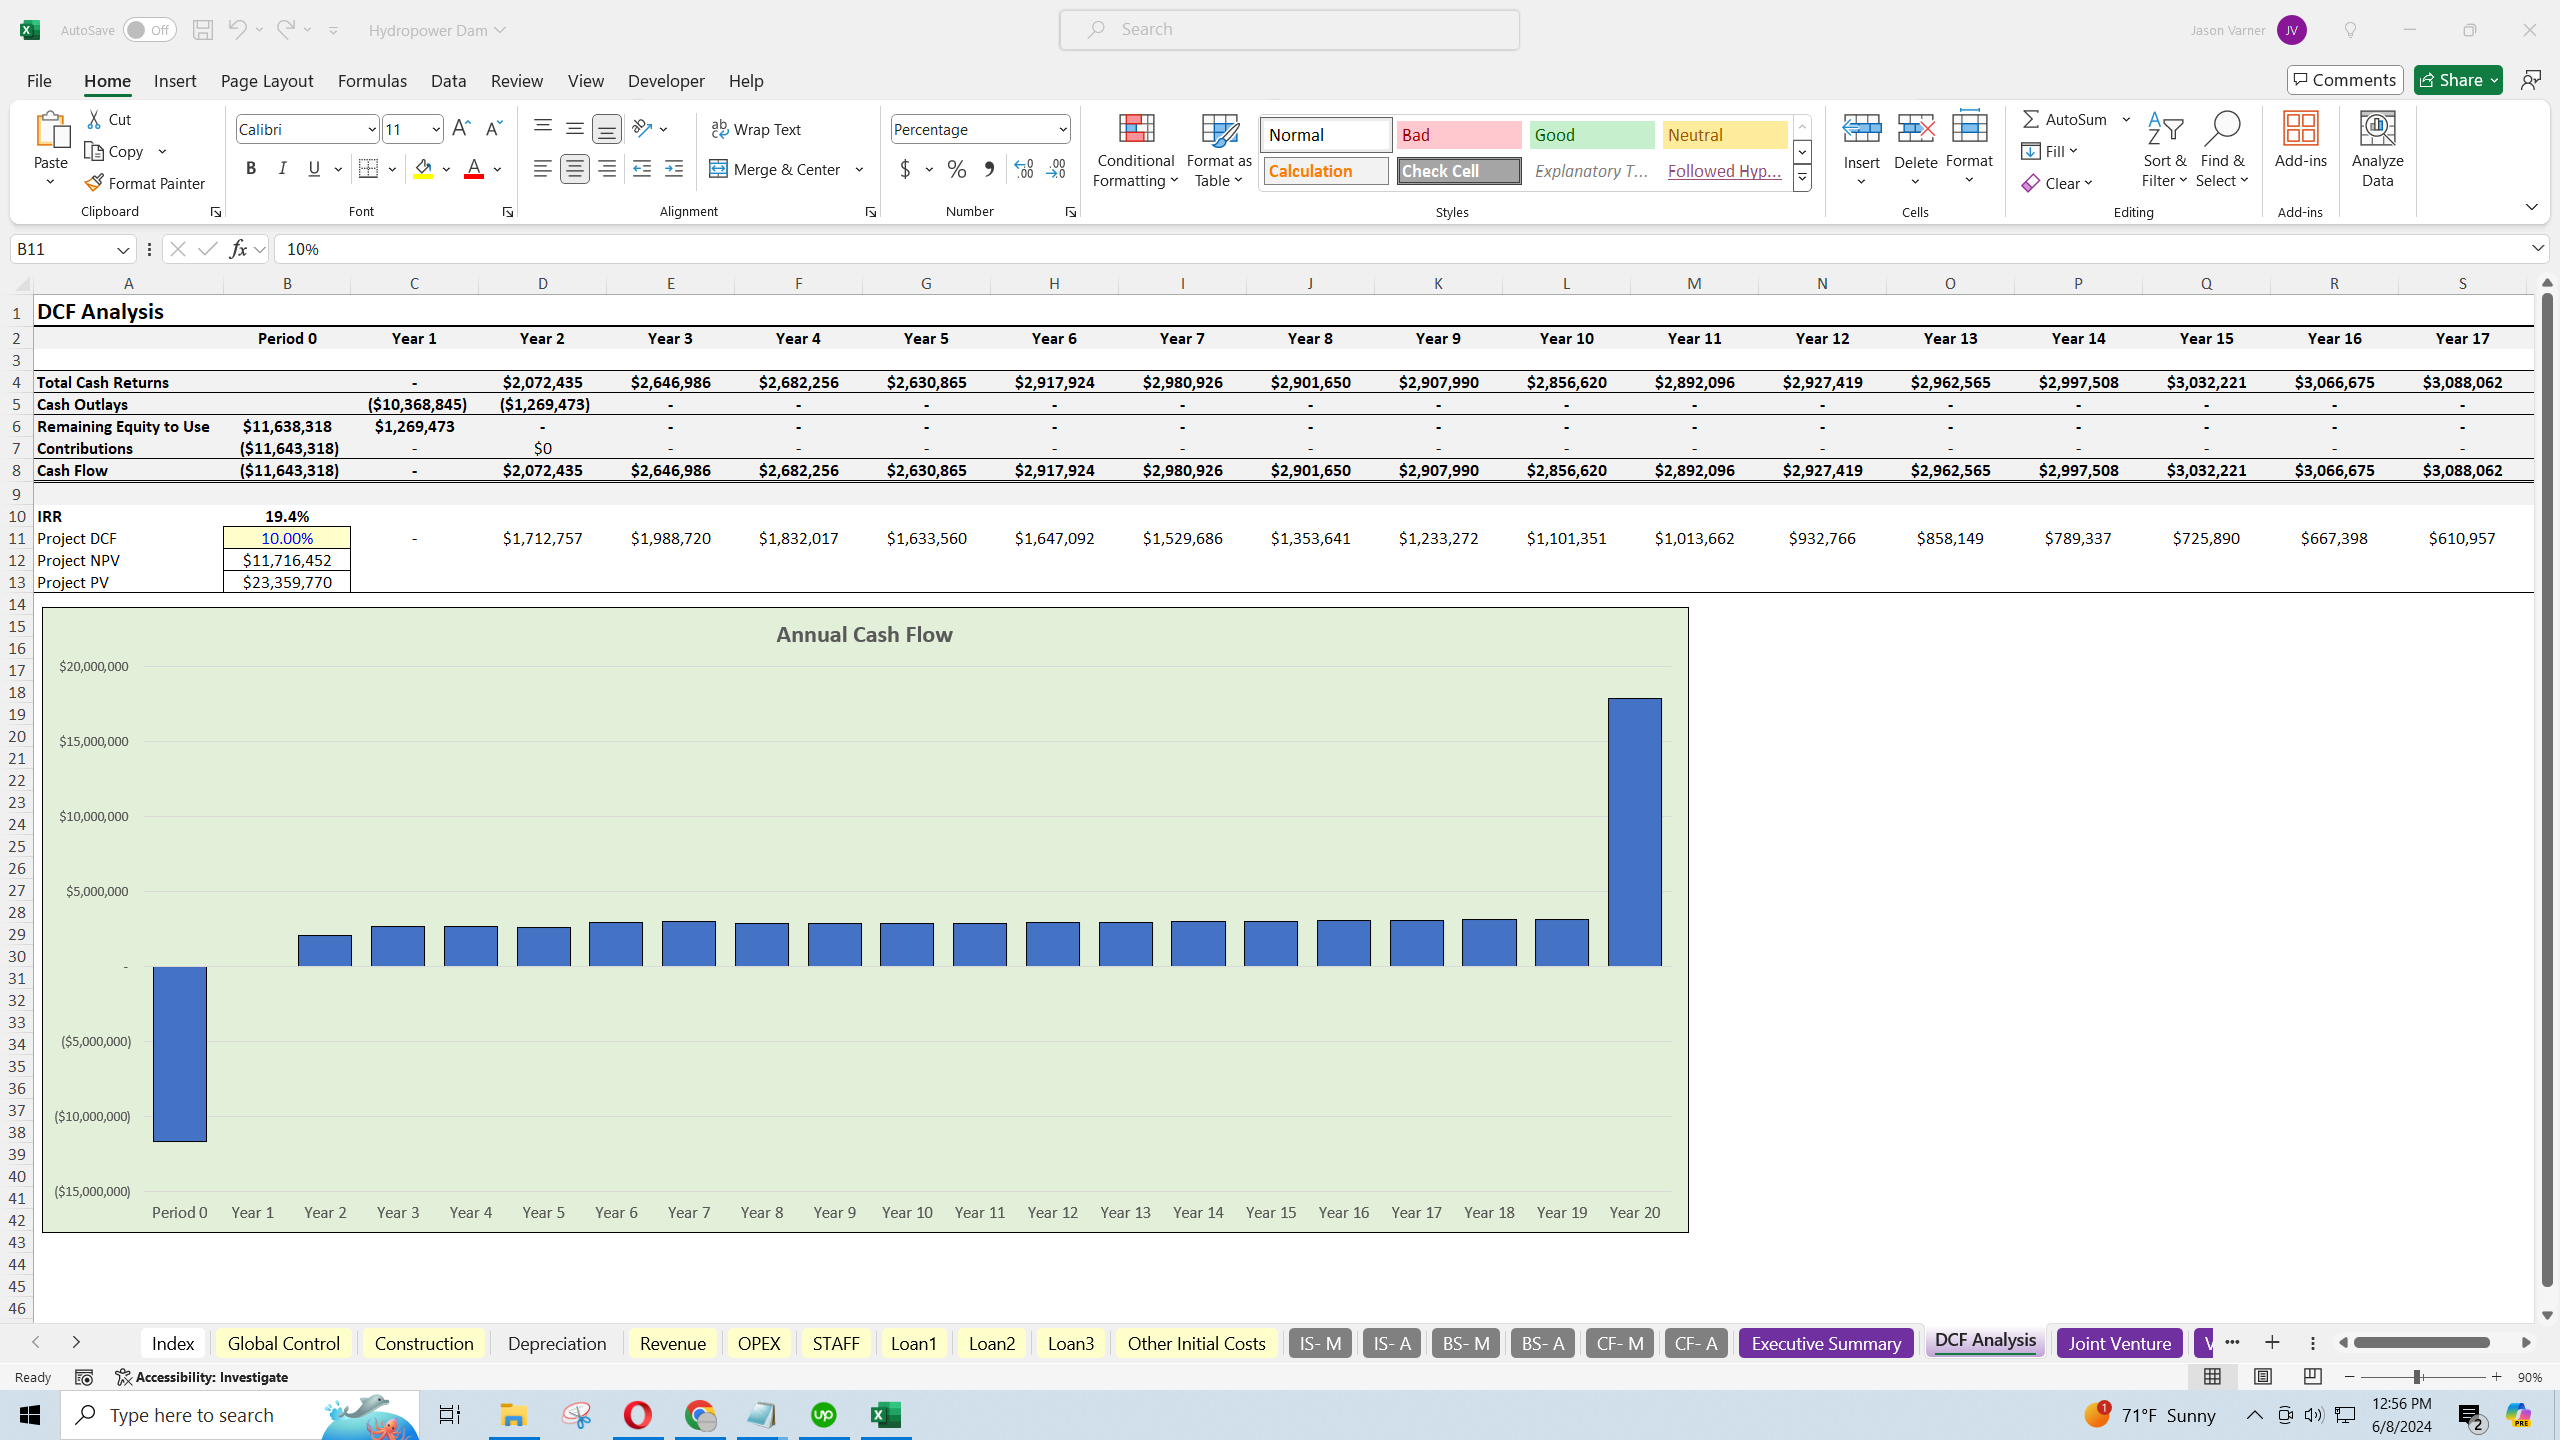Open the font size dropdown
The width and height of the screenshot is (2560, 1440).
pyautogui.click(x=435, y=129)
